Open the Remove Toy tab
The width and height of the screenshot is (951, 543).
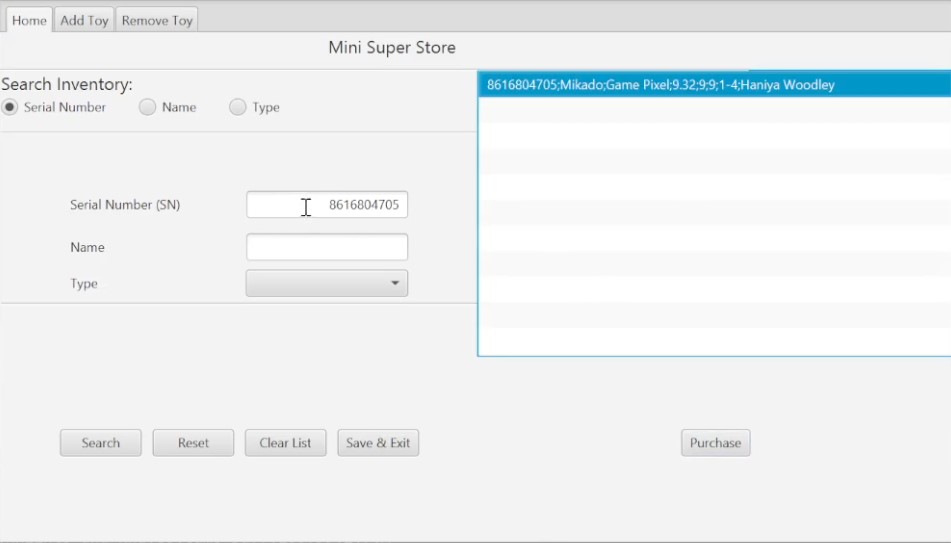(157, 20)
